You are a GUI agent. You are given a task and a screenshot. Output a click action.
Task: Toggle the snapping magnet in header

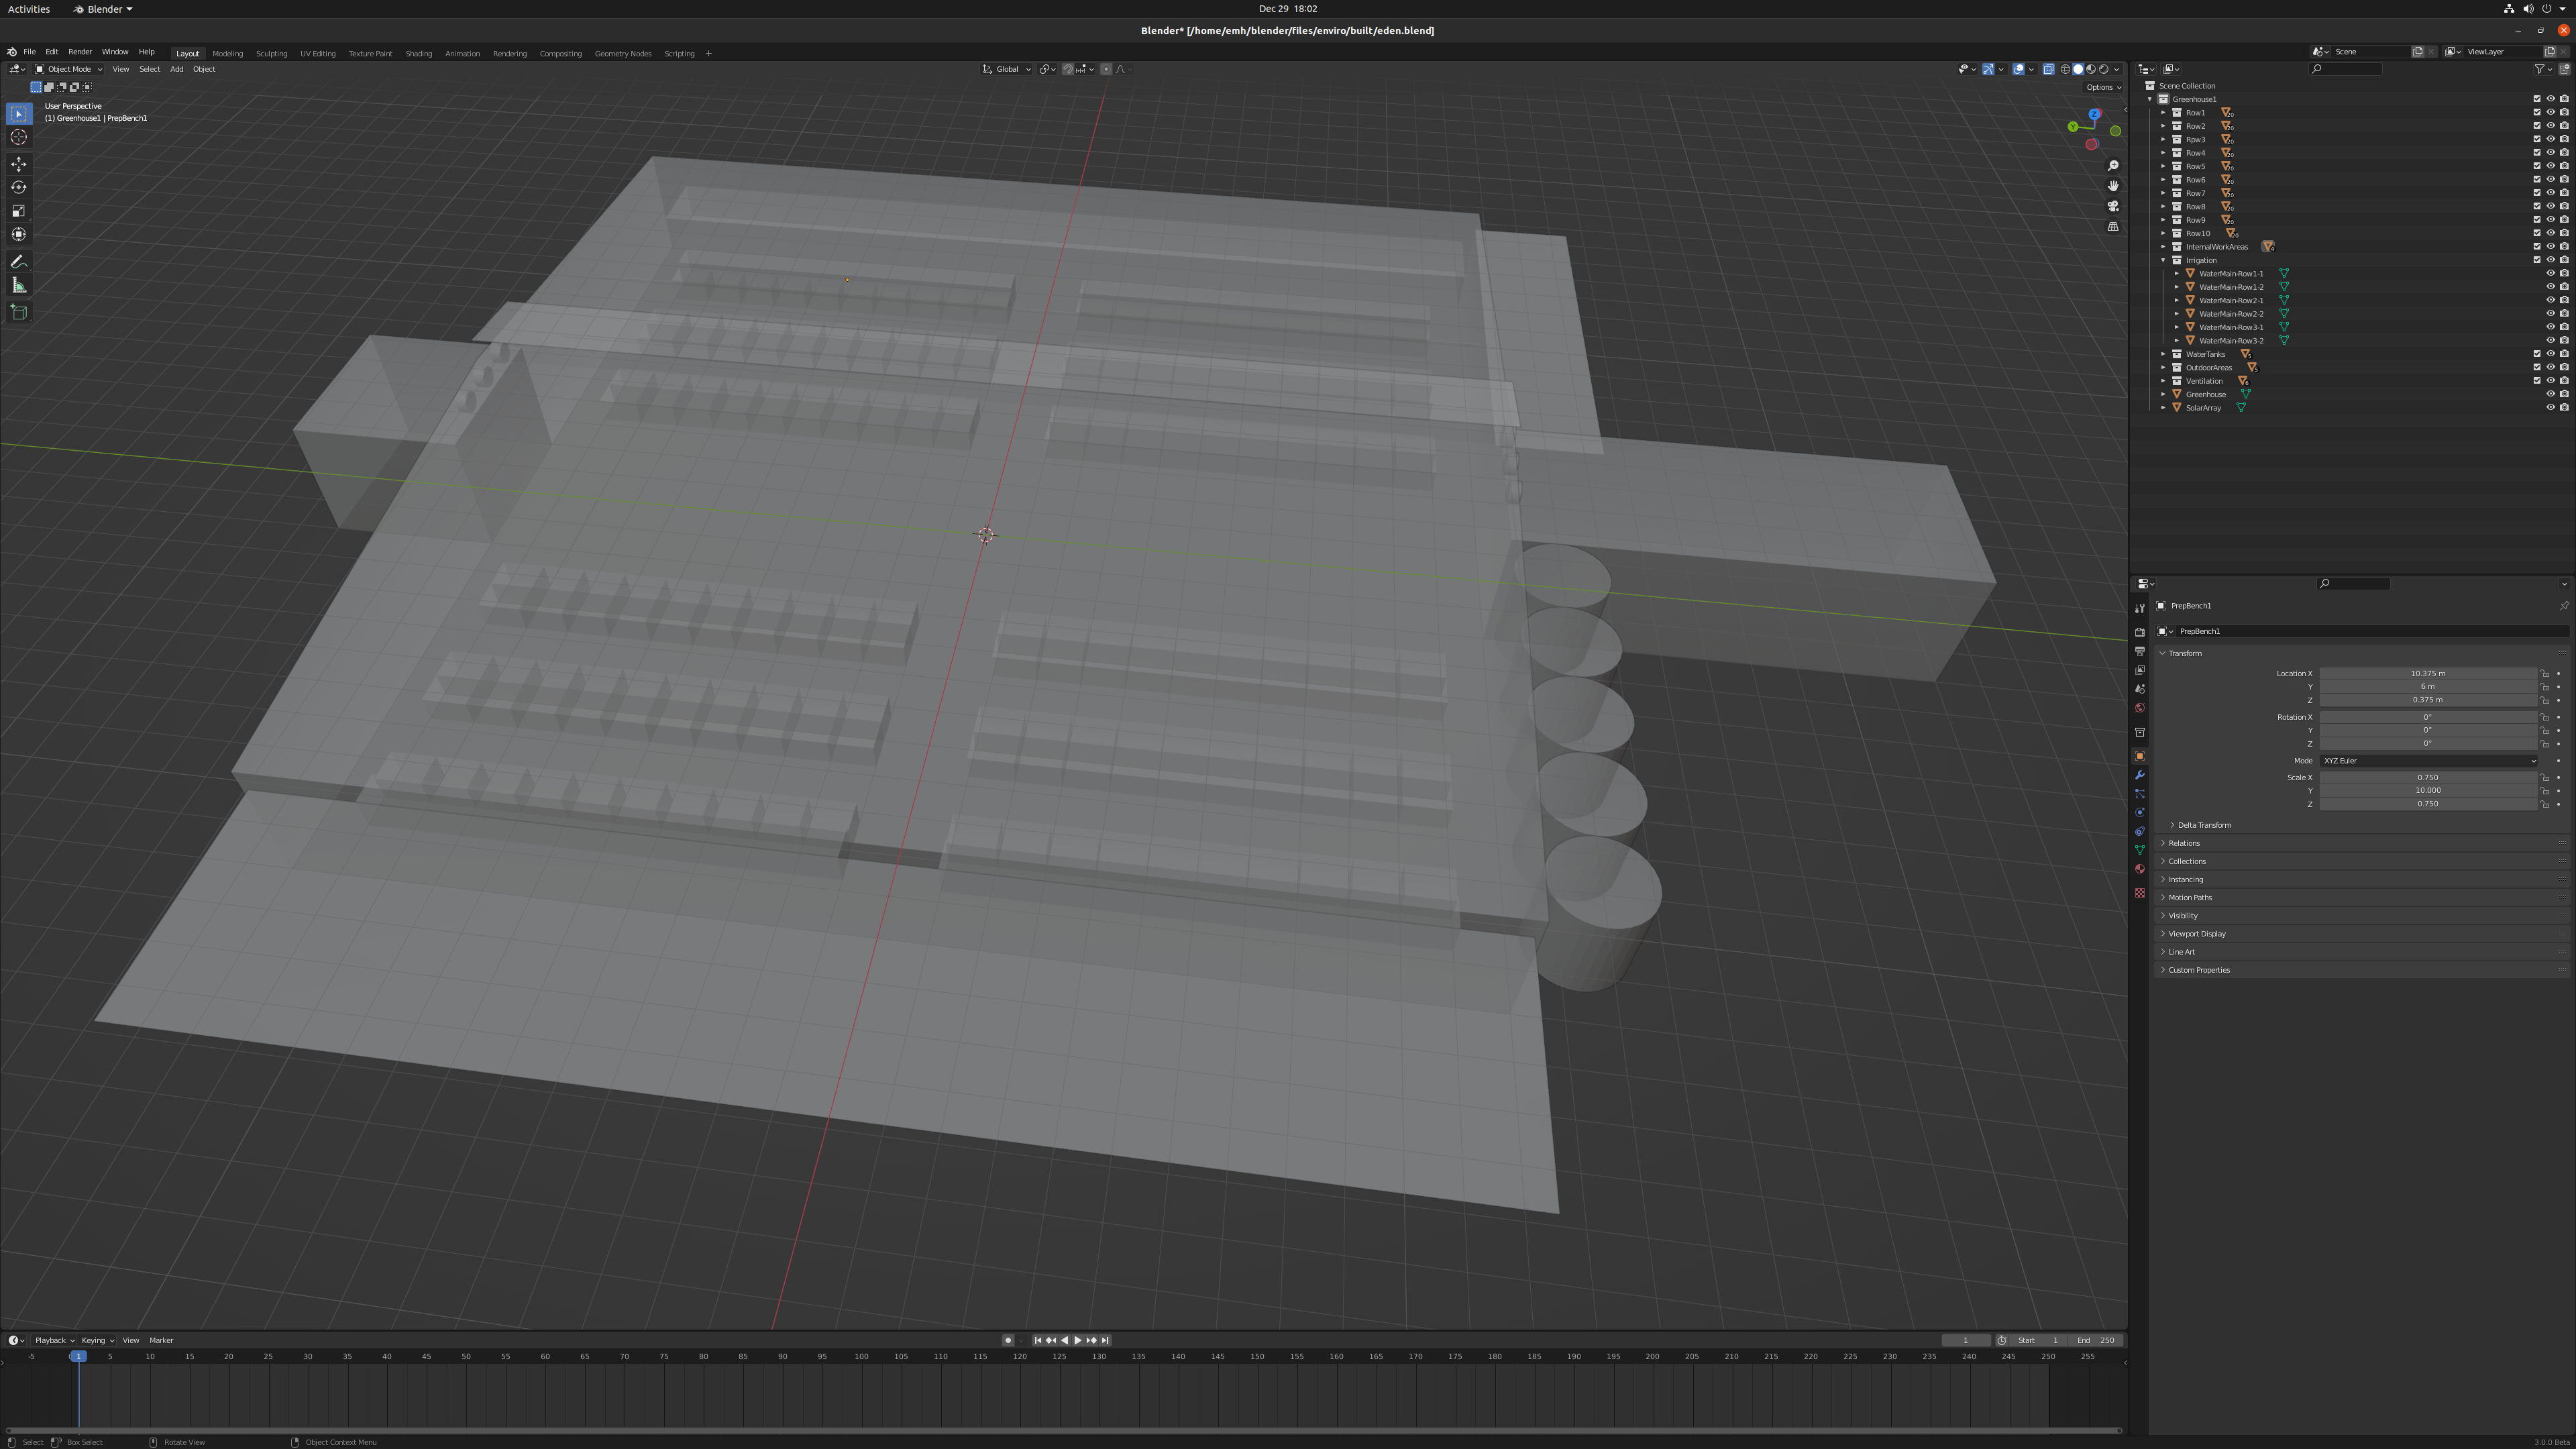(1068, 69)
